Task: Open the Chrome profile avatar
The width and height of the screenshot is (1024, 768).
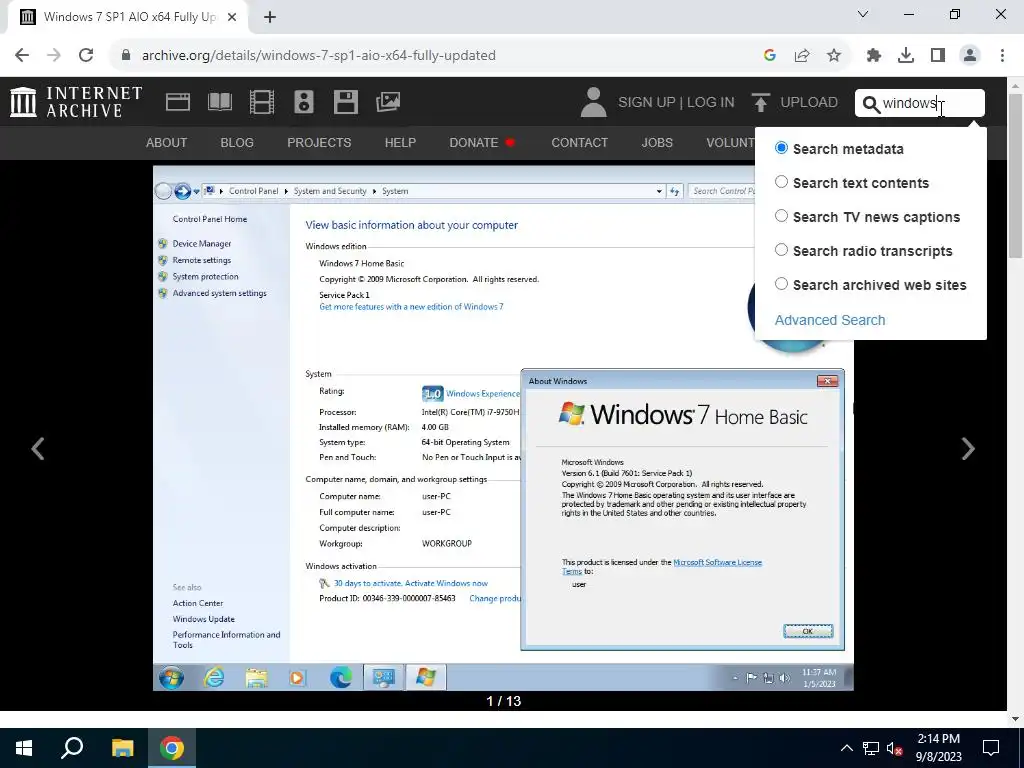Action: coord(970,56)
